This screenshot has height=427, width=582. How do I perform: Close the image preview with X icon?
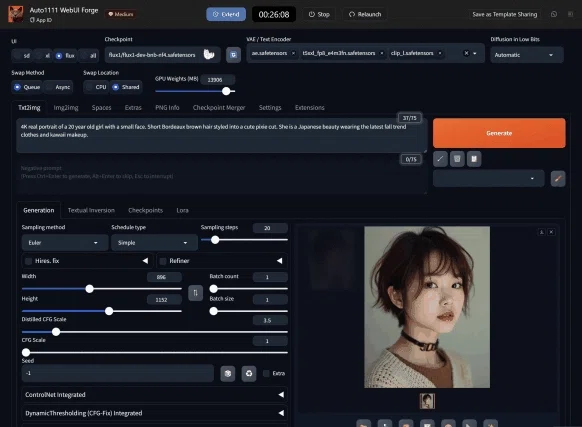[x=551, y=232]
